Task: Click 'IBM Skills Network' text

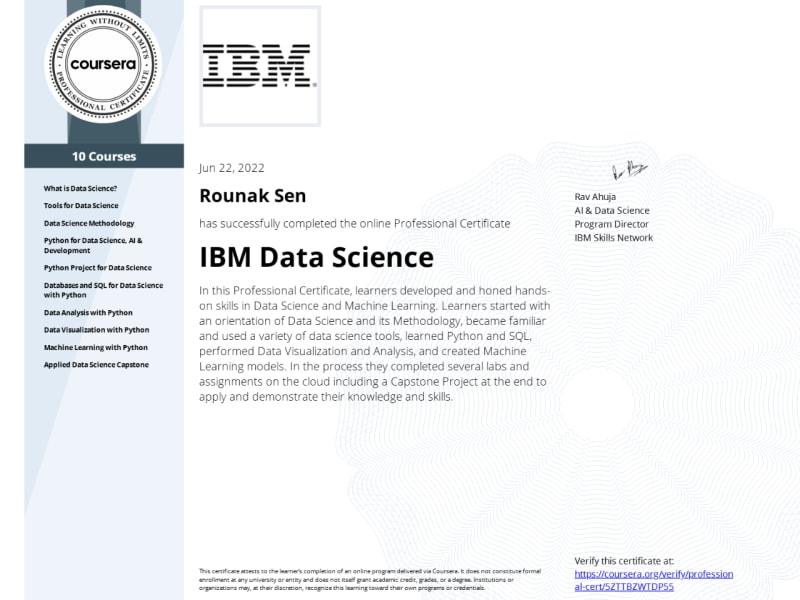Action: (613, 238)
